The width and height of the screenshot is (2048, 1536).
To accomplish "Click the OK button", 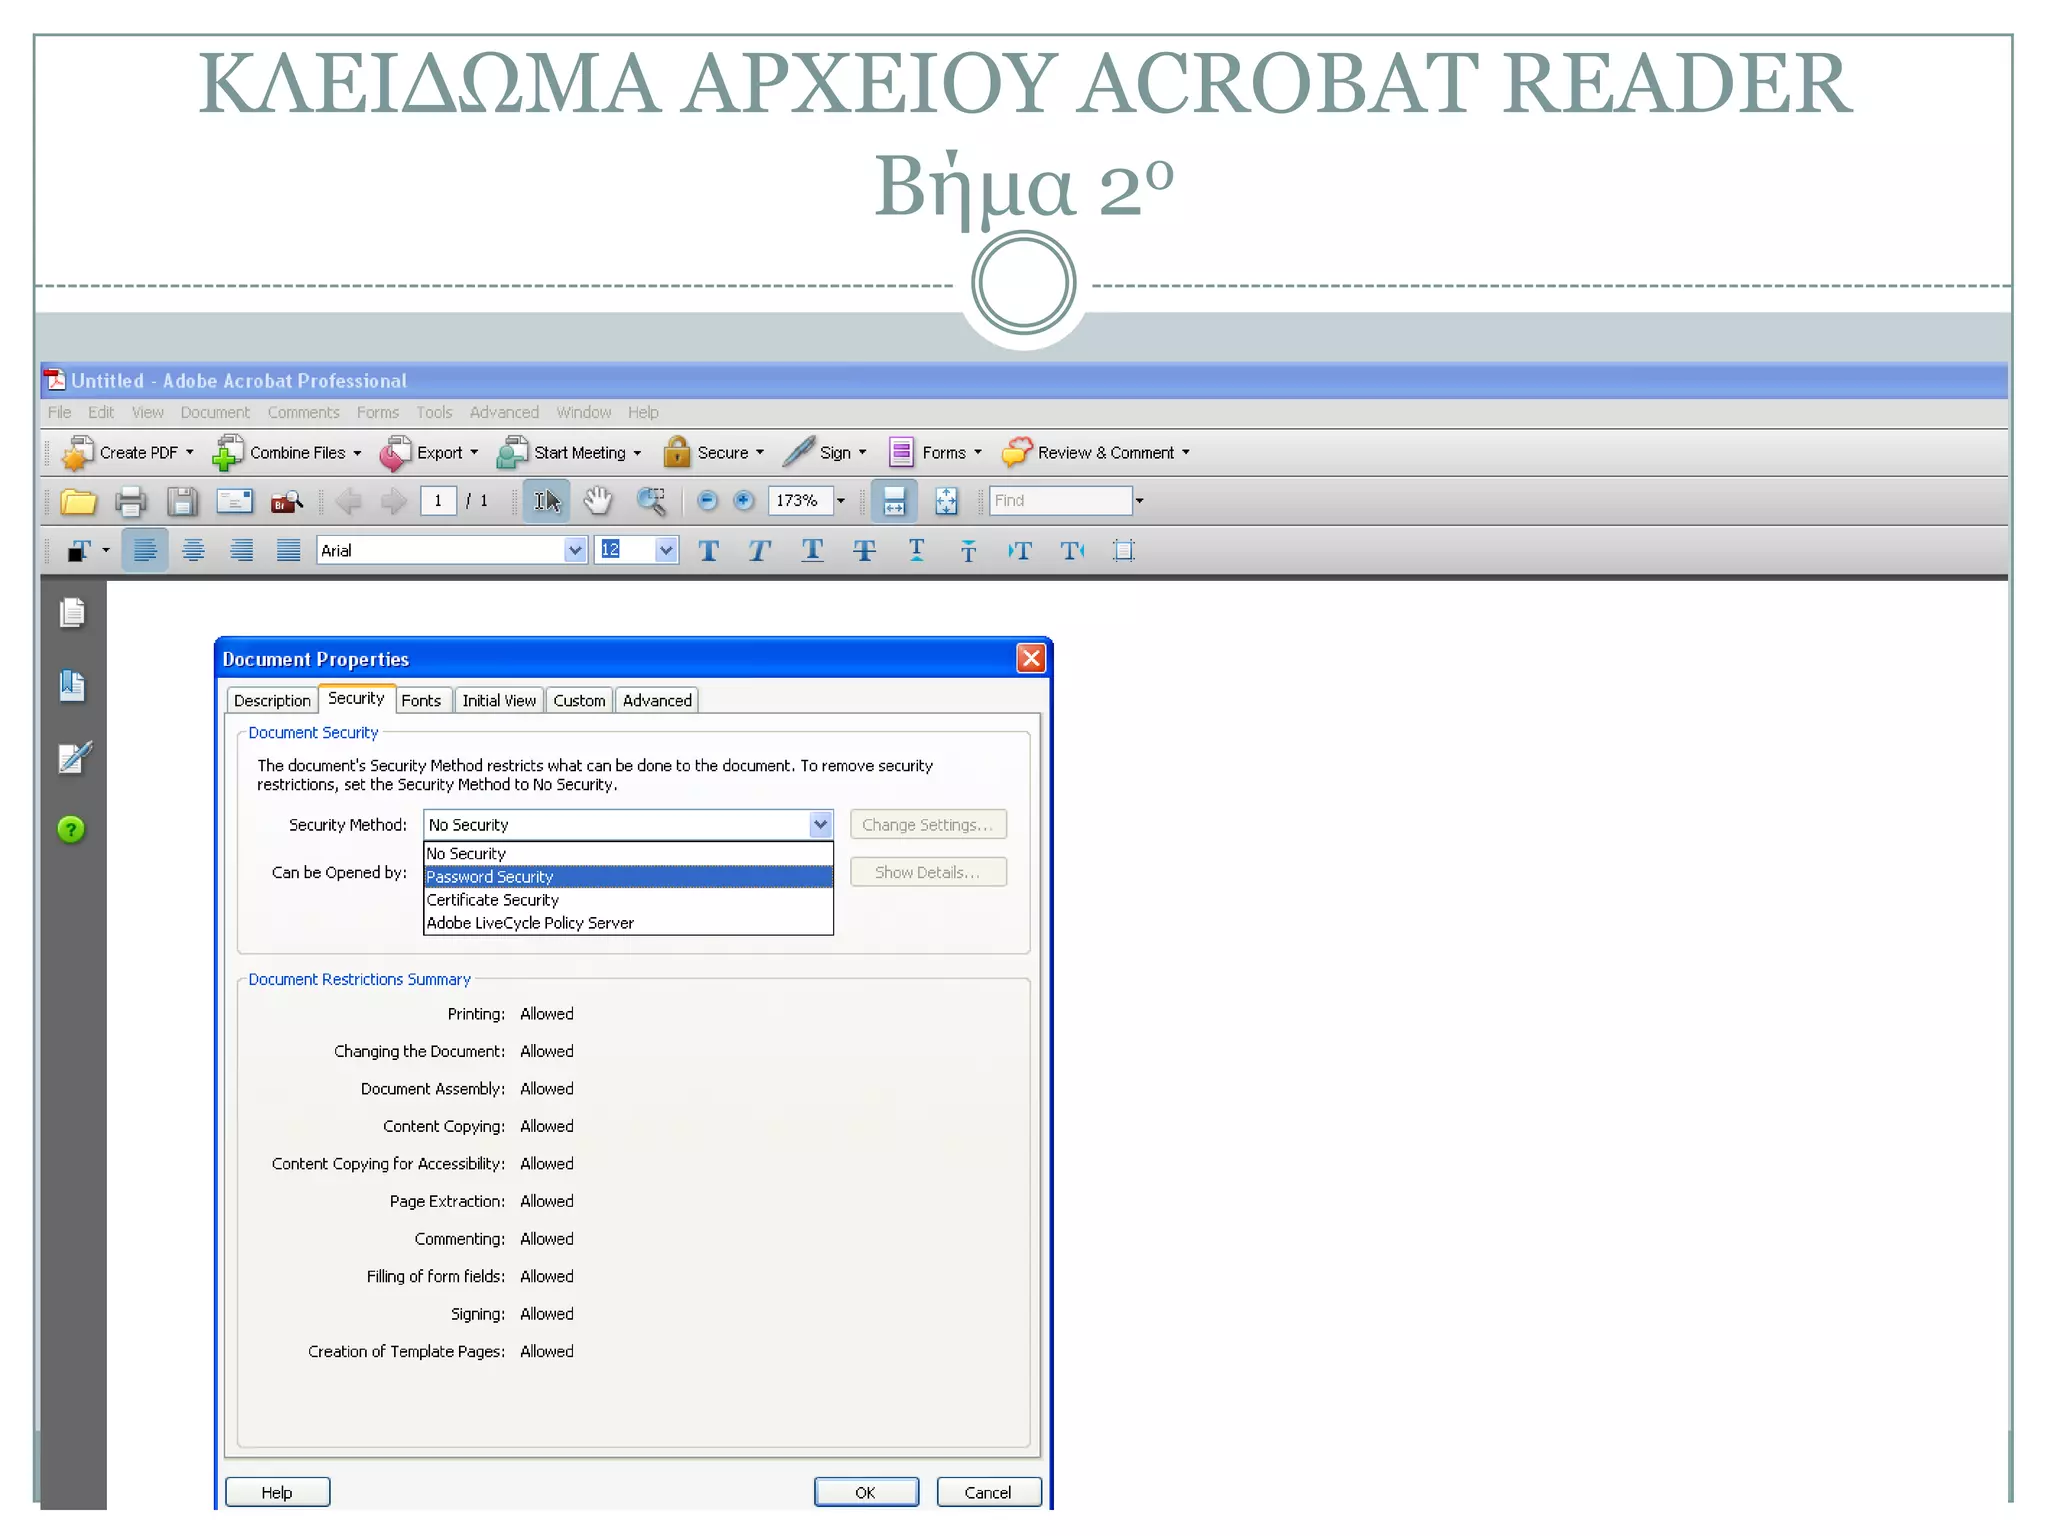I will tap(866, 1492).
